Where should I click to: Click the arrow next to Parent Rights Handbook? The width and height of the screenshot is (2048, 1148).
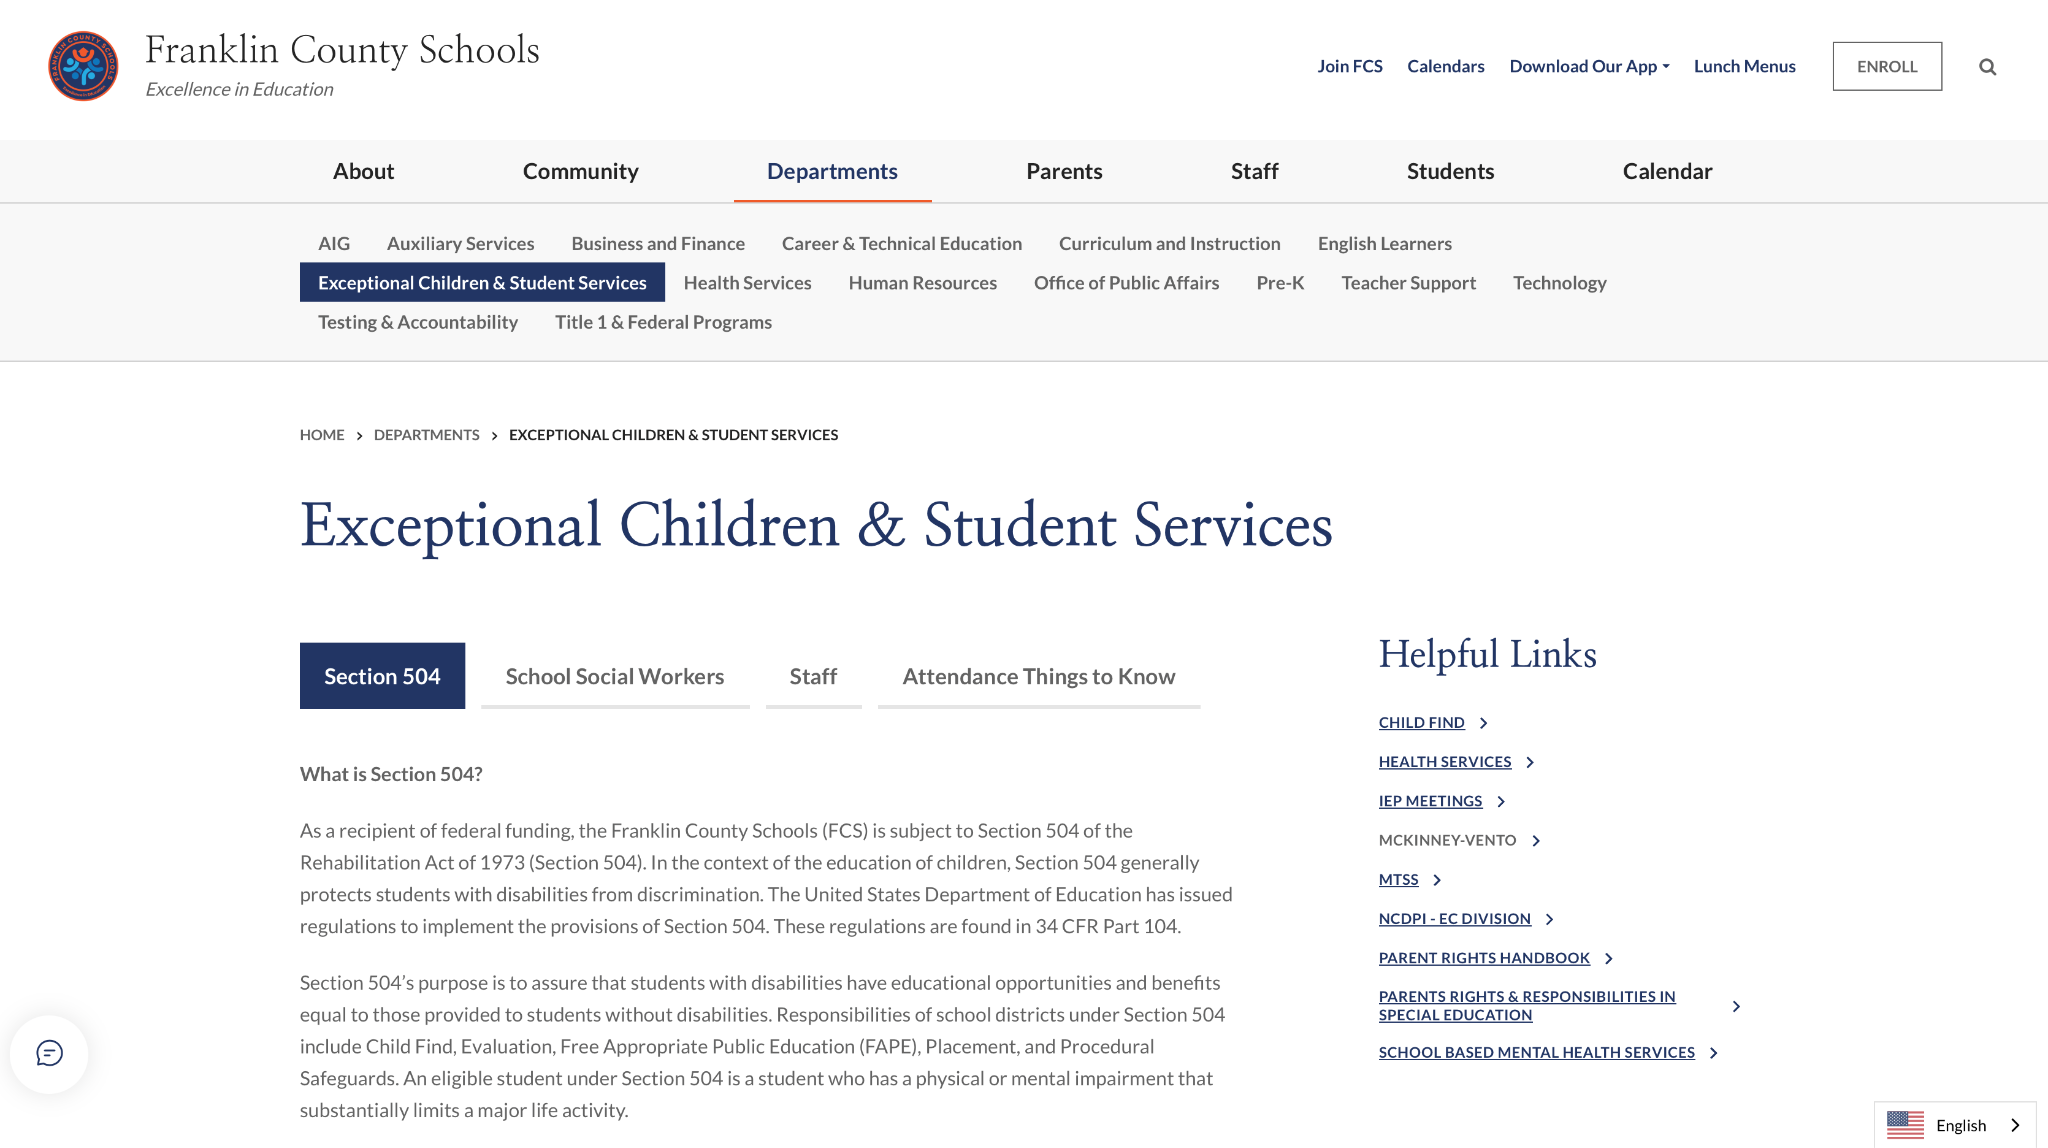(1608, 958)
